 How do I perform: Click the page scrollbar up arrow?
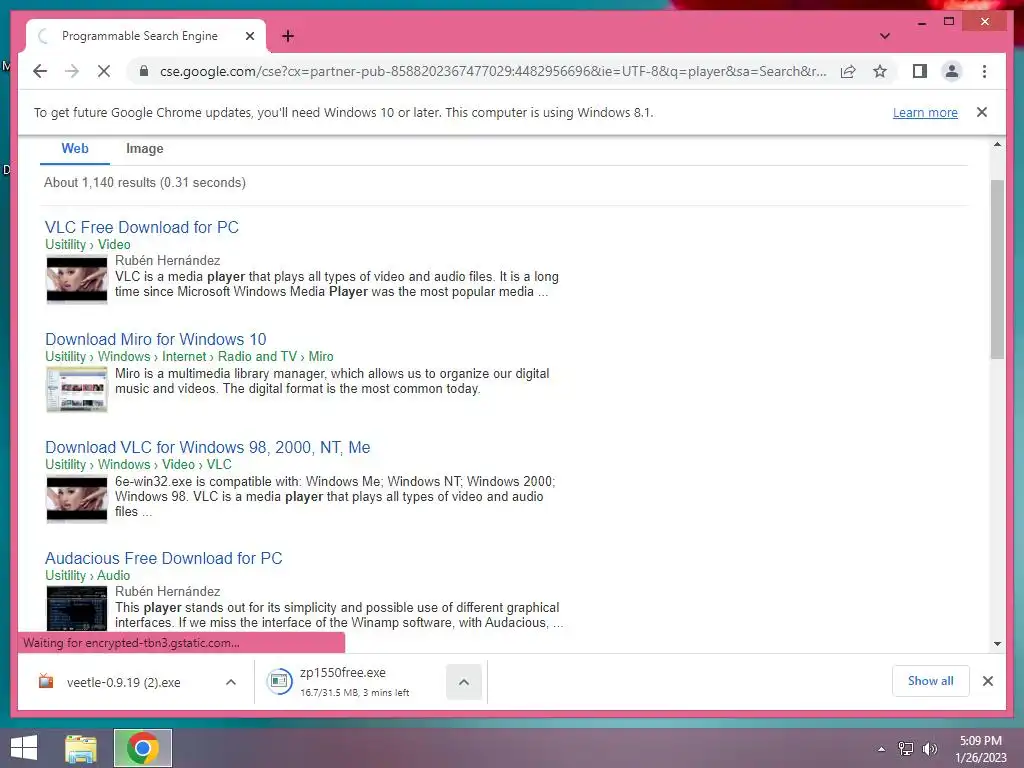[x=997, y=144]
